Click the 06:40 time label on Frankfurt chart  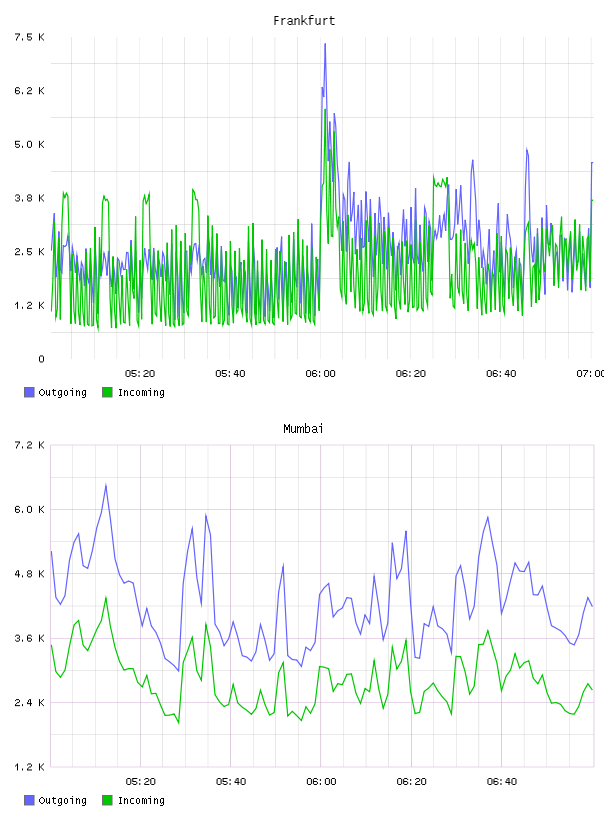[x=501, y=373]
